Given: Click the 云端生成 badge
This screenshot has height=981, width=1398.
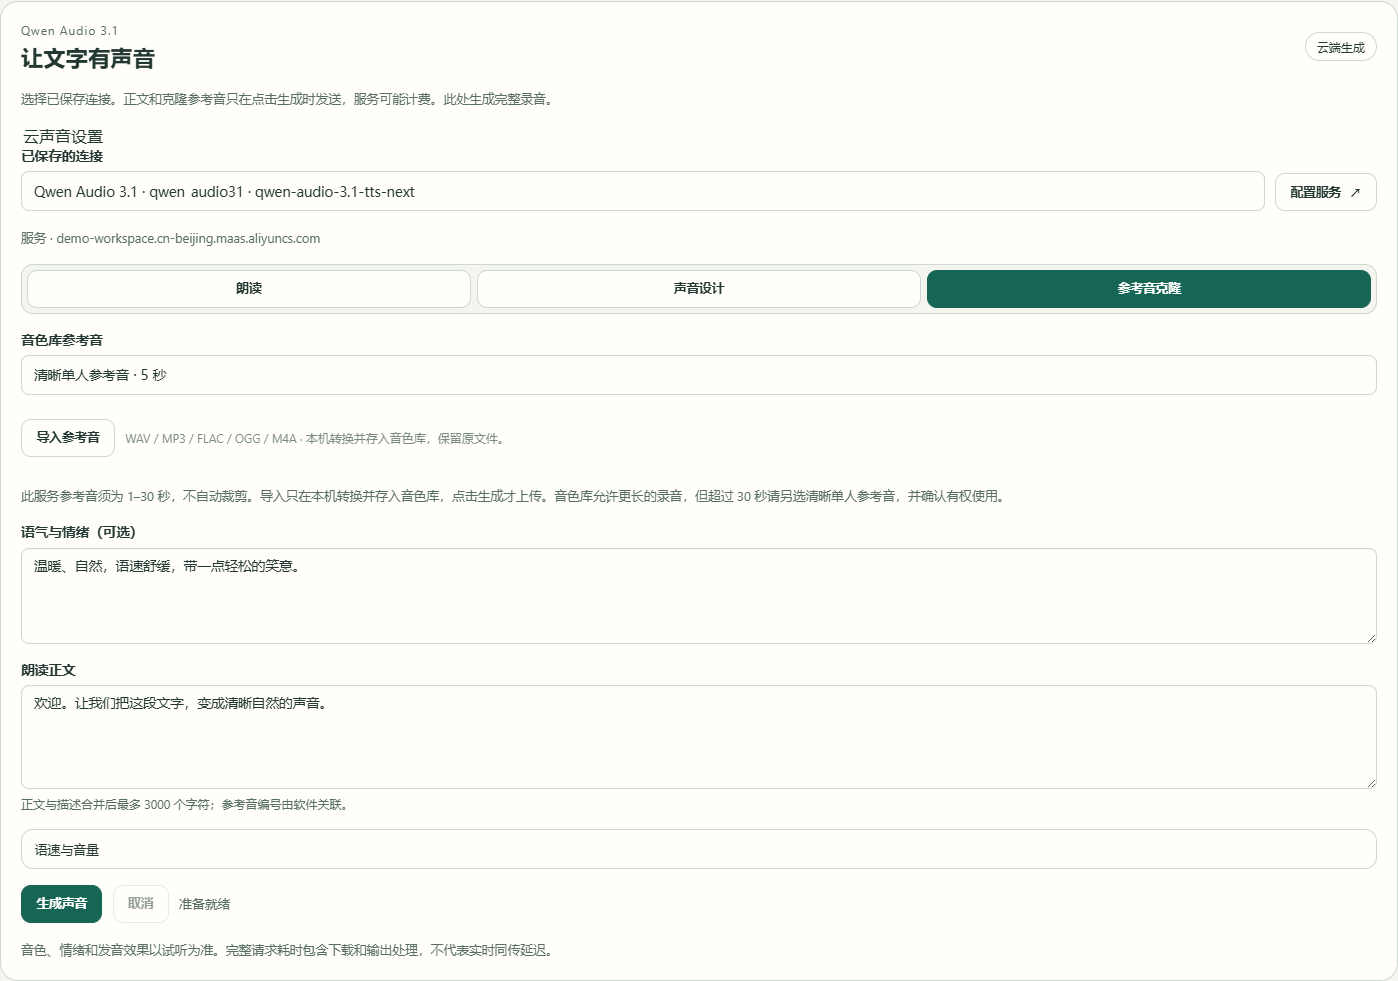Looking at the screenshot, I should point(1340,47).
